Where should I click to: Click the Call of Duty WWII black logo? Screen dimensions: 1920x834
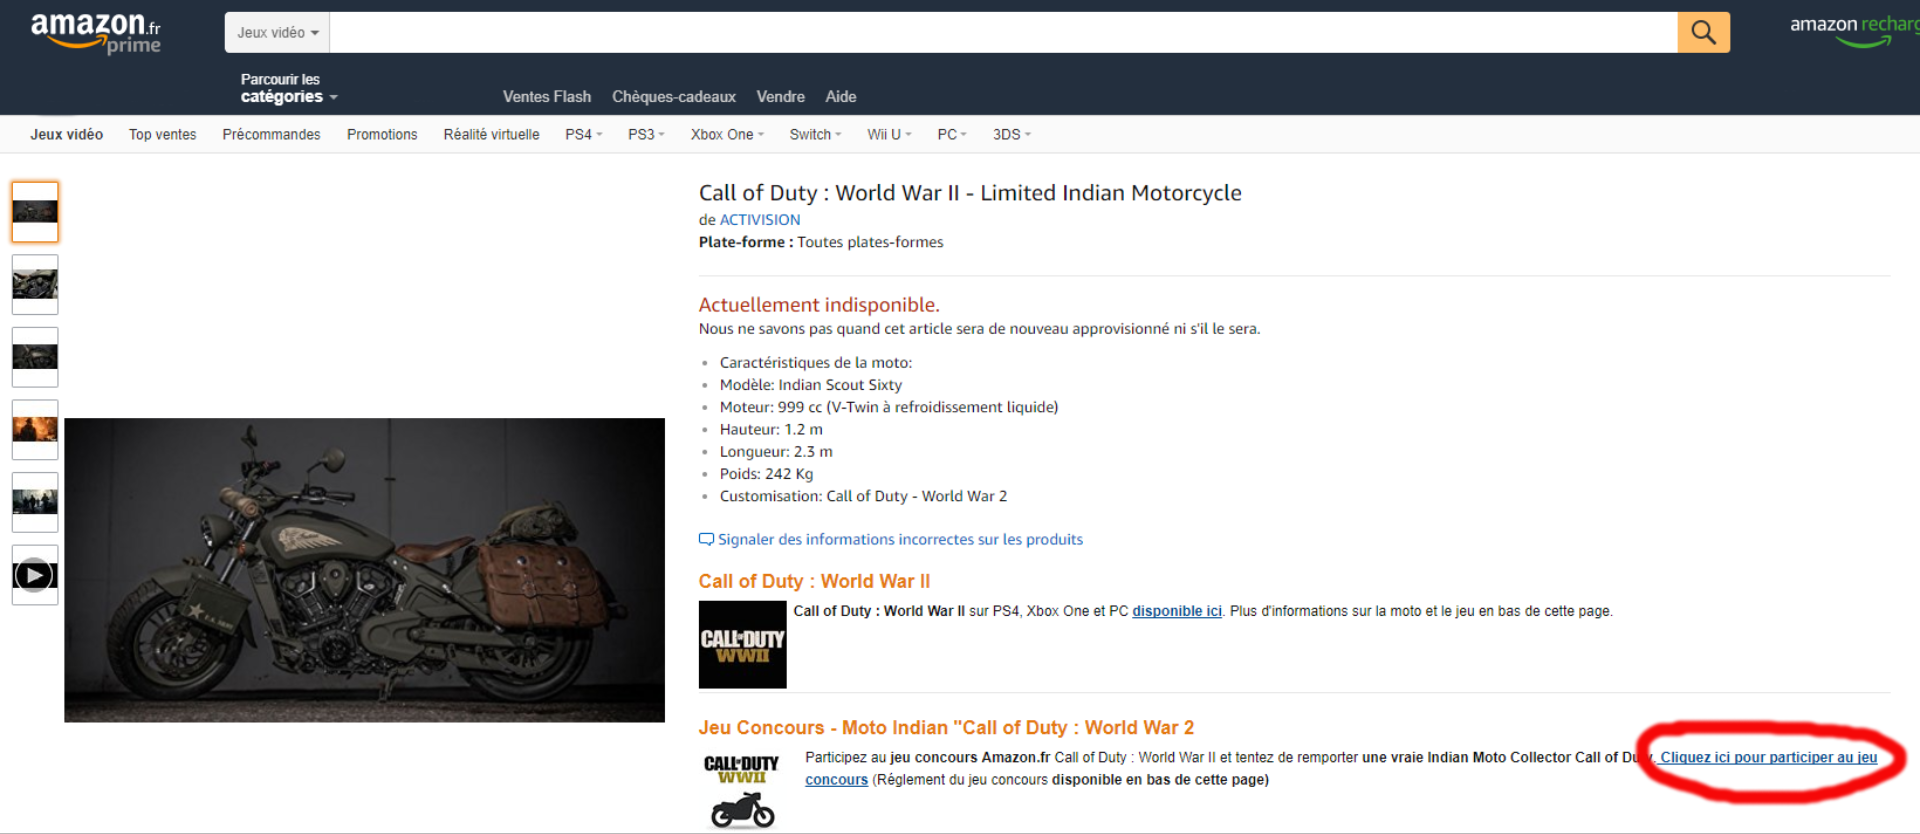(742, 644)
